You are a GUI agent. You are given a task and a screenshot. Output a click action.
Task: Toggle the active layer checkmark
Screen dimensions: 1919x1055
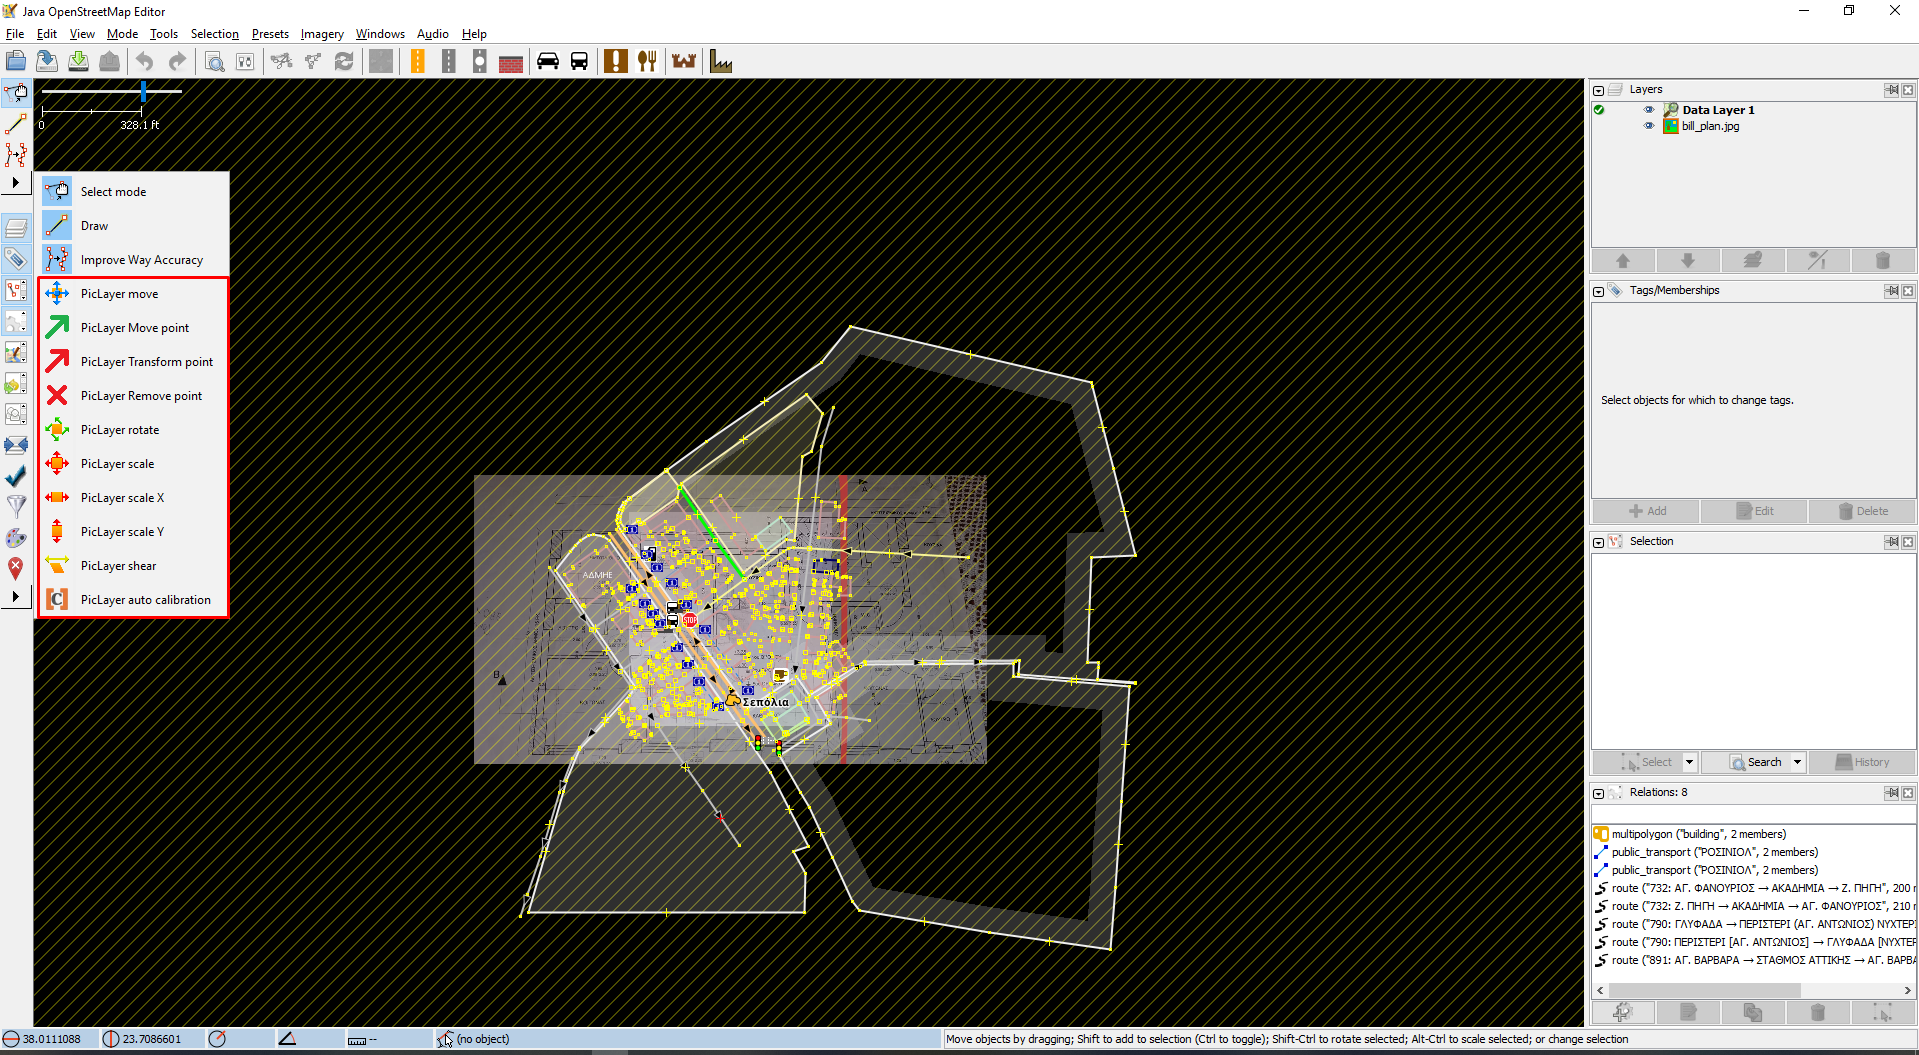(1599, 110)
